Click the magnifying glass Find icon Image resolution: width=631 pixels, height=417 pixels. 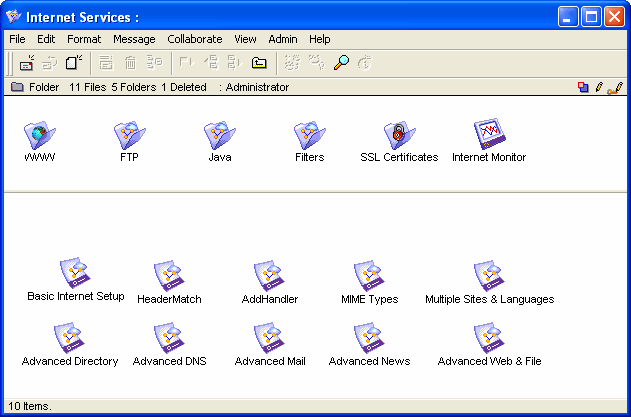(341, 63)
